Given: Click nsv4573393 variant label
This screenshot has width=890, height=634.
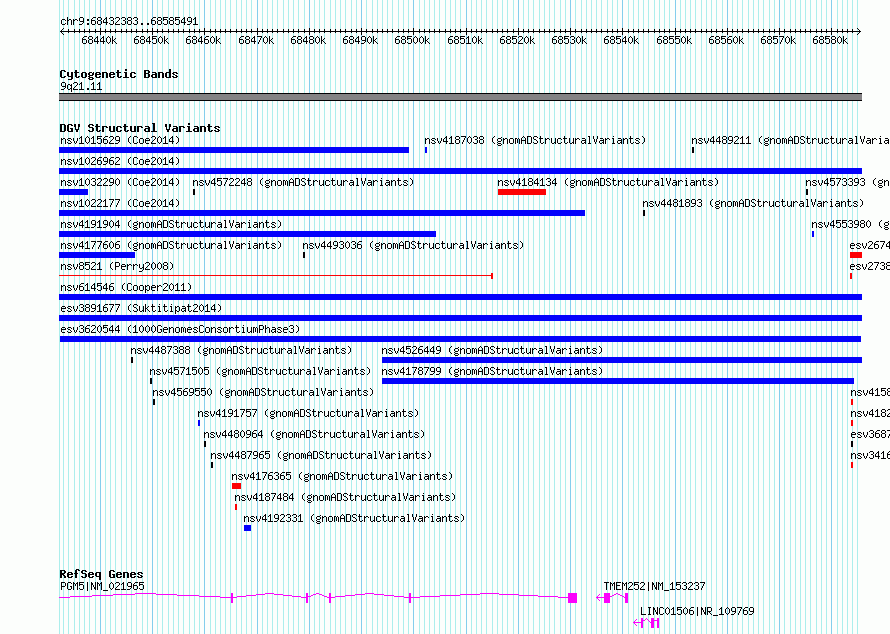Looking at the screenshot, I should pyautogui.click(x=847, y=182).
